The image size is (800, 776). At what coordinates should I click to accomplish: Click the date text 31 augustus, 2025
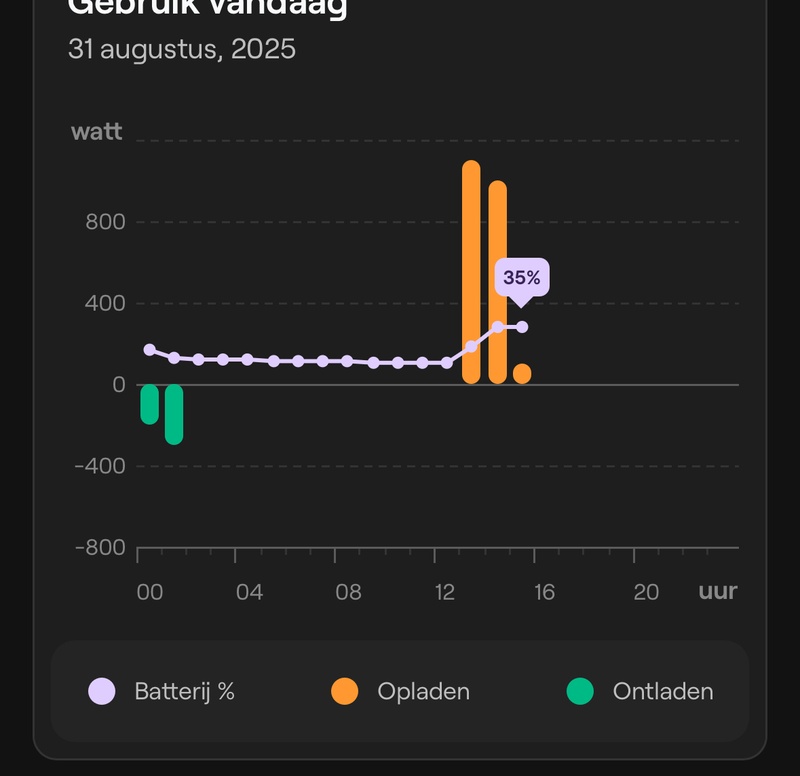coord(182,49)
